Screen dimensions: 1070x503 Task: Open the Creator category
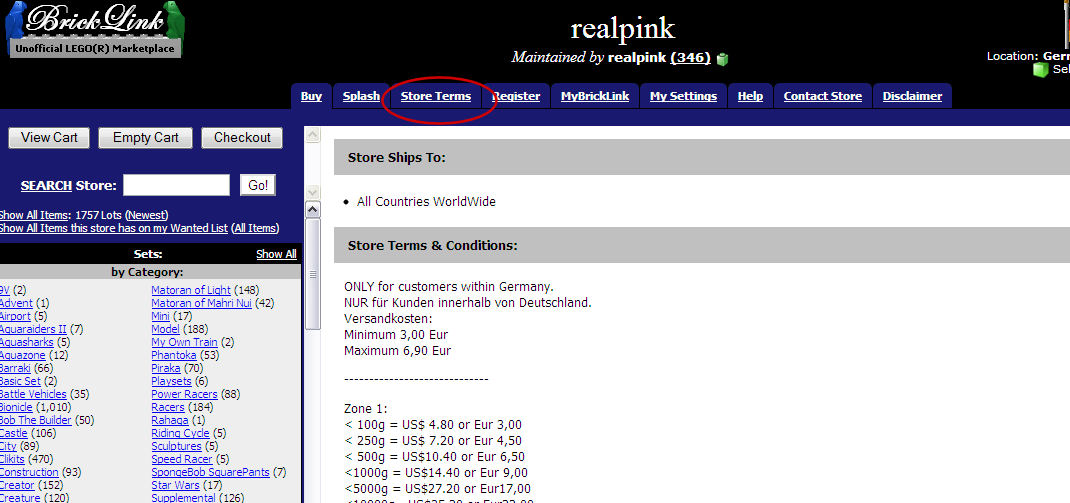tap(17, 485)
